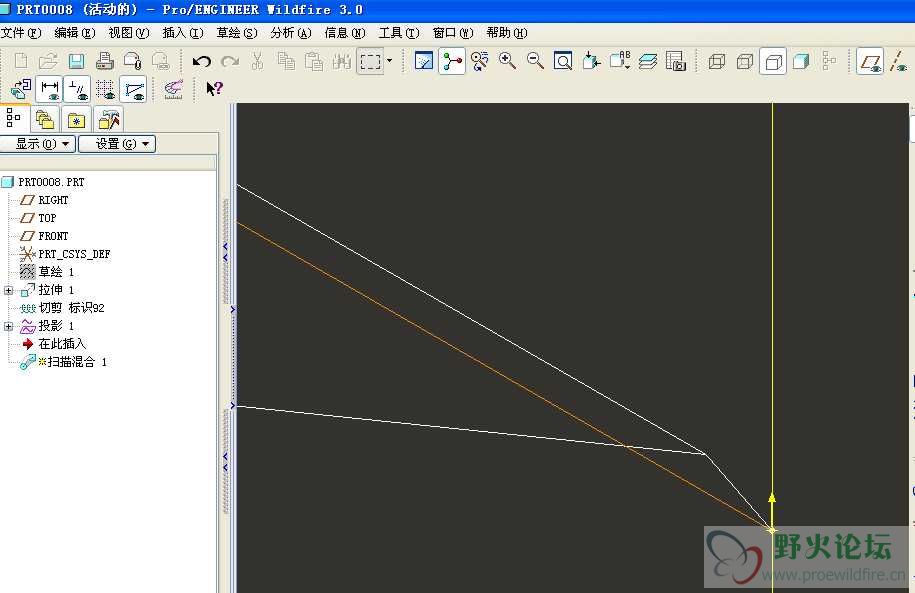Image resolution: width=915 pixels, height=593 pixels.
Task: Refit the model to the window
Action: point(563,61)
